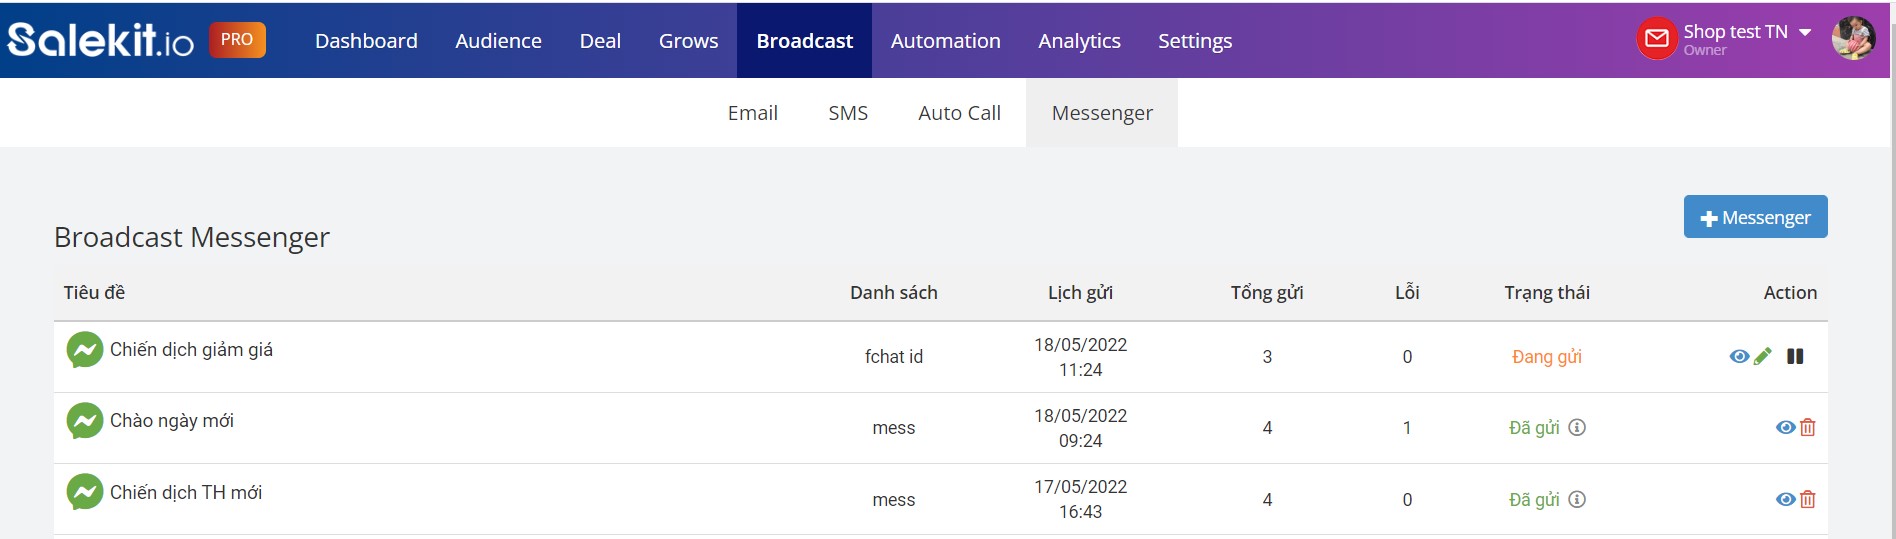
Task: View the Chiến dịch giảm giá campaign via the eye icon
Action: pyautogui.click(x=1739, y=357)
